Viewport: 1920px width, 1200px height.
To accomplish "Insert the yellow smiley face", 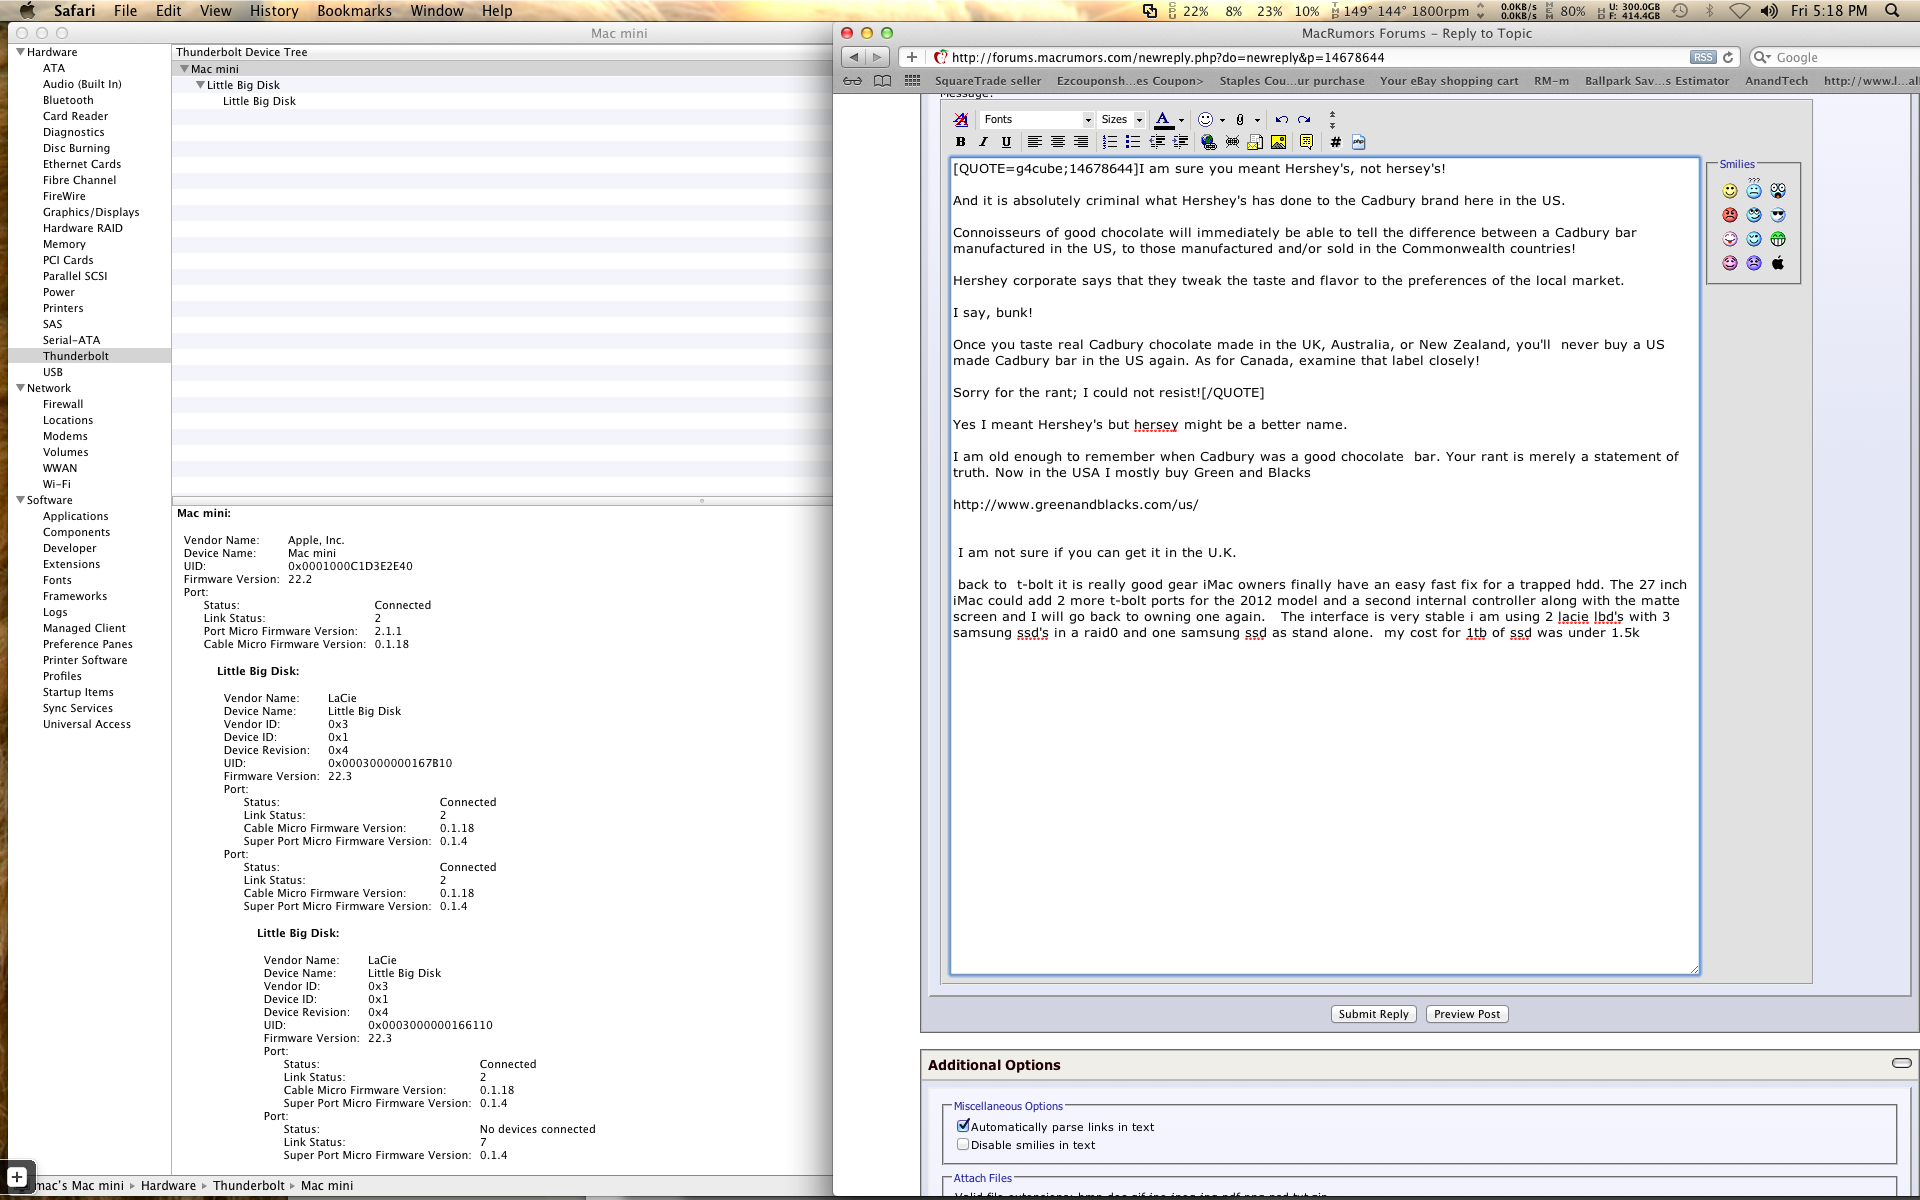I will (x=1730, y=191).
